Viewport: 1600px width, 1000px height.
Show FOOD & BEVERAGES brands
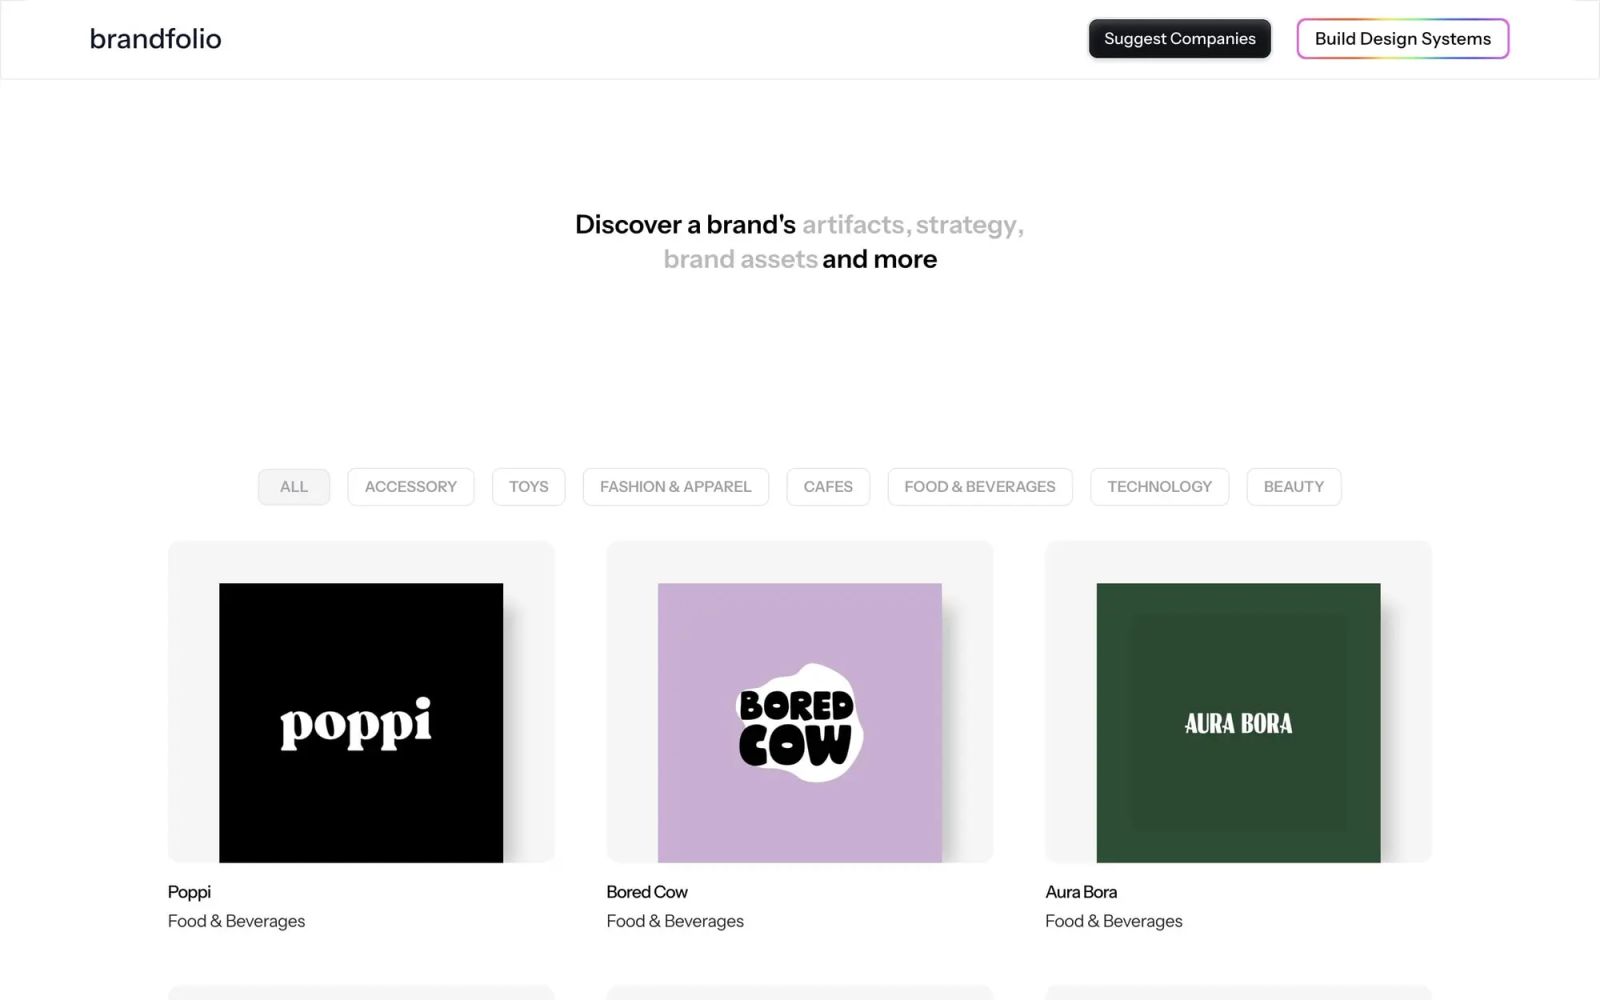(x=980, y=487)
